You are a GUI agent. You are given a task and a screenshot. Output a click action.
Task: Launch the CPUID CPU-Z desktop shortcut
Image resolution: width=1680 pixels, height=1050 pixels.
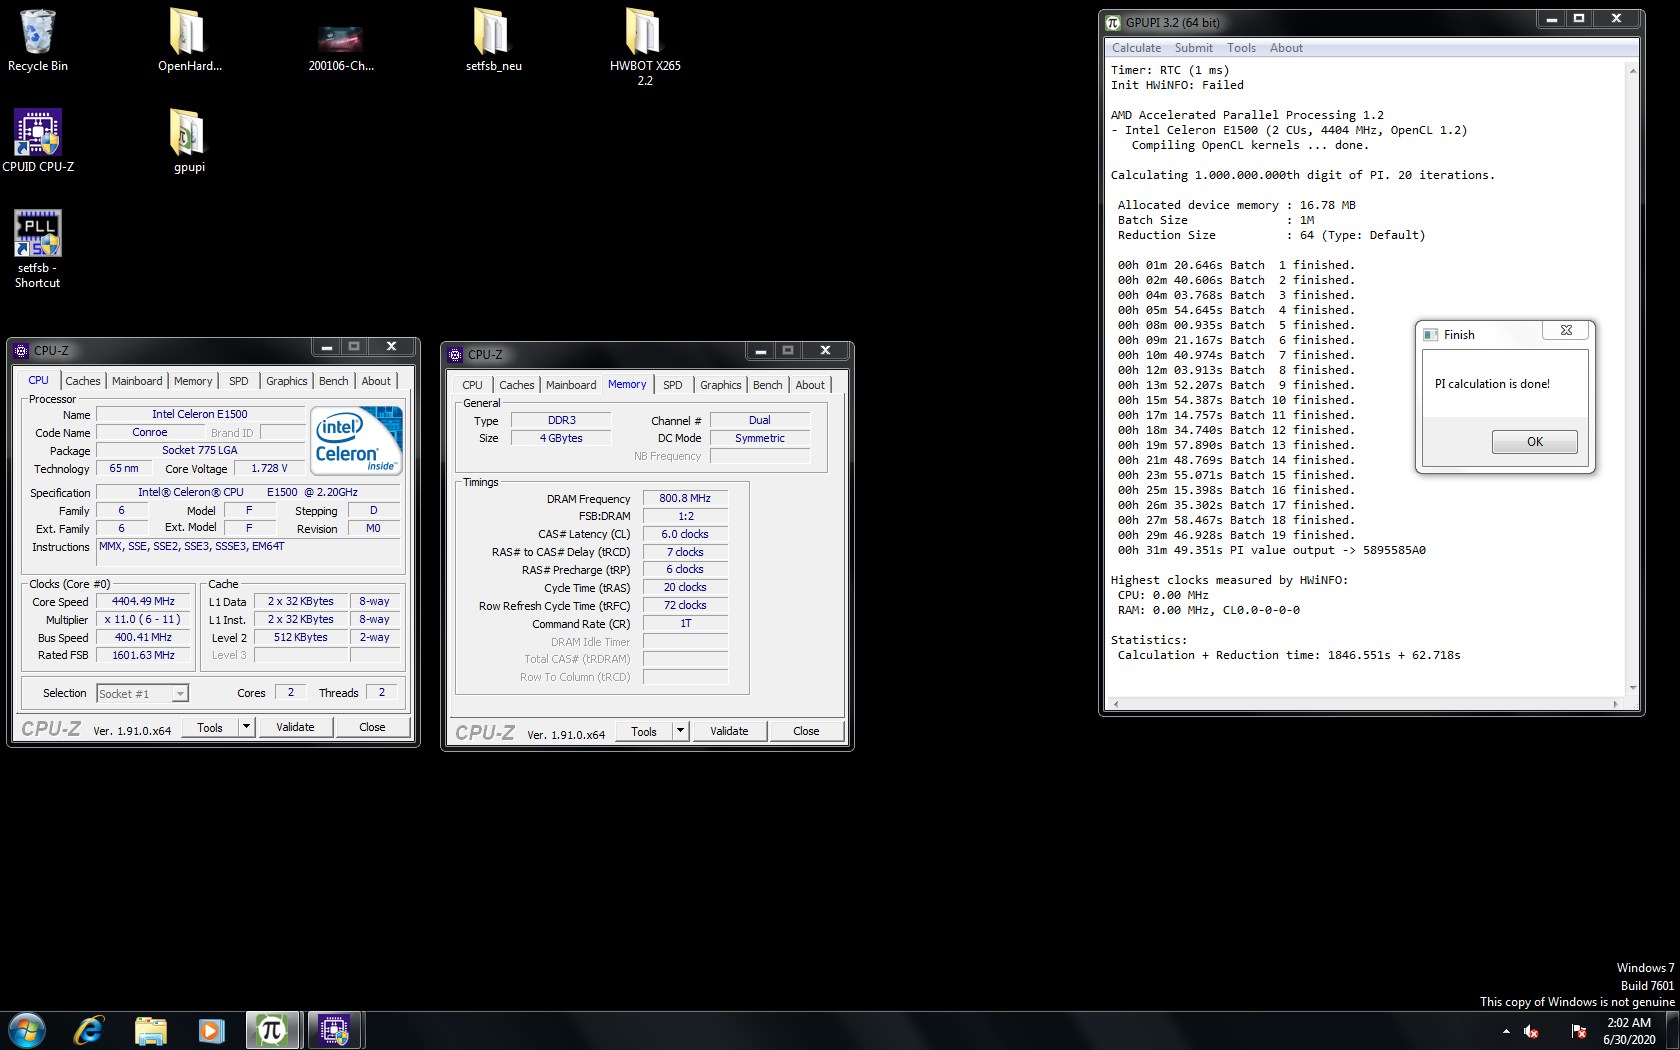tap(38, 141)
